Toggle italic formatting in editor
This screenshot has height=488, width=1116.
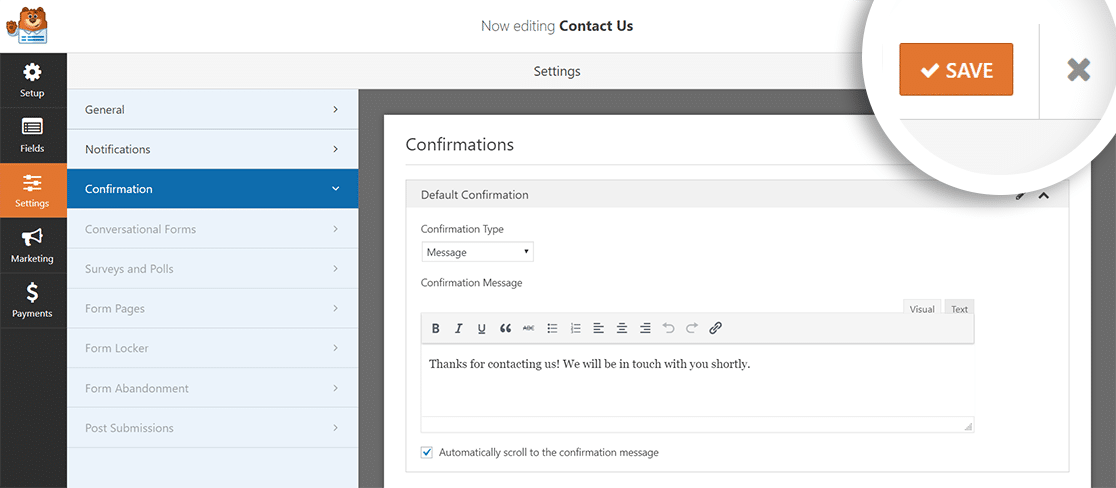pyautogui.click(x=459, y=329)
